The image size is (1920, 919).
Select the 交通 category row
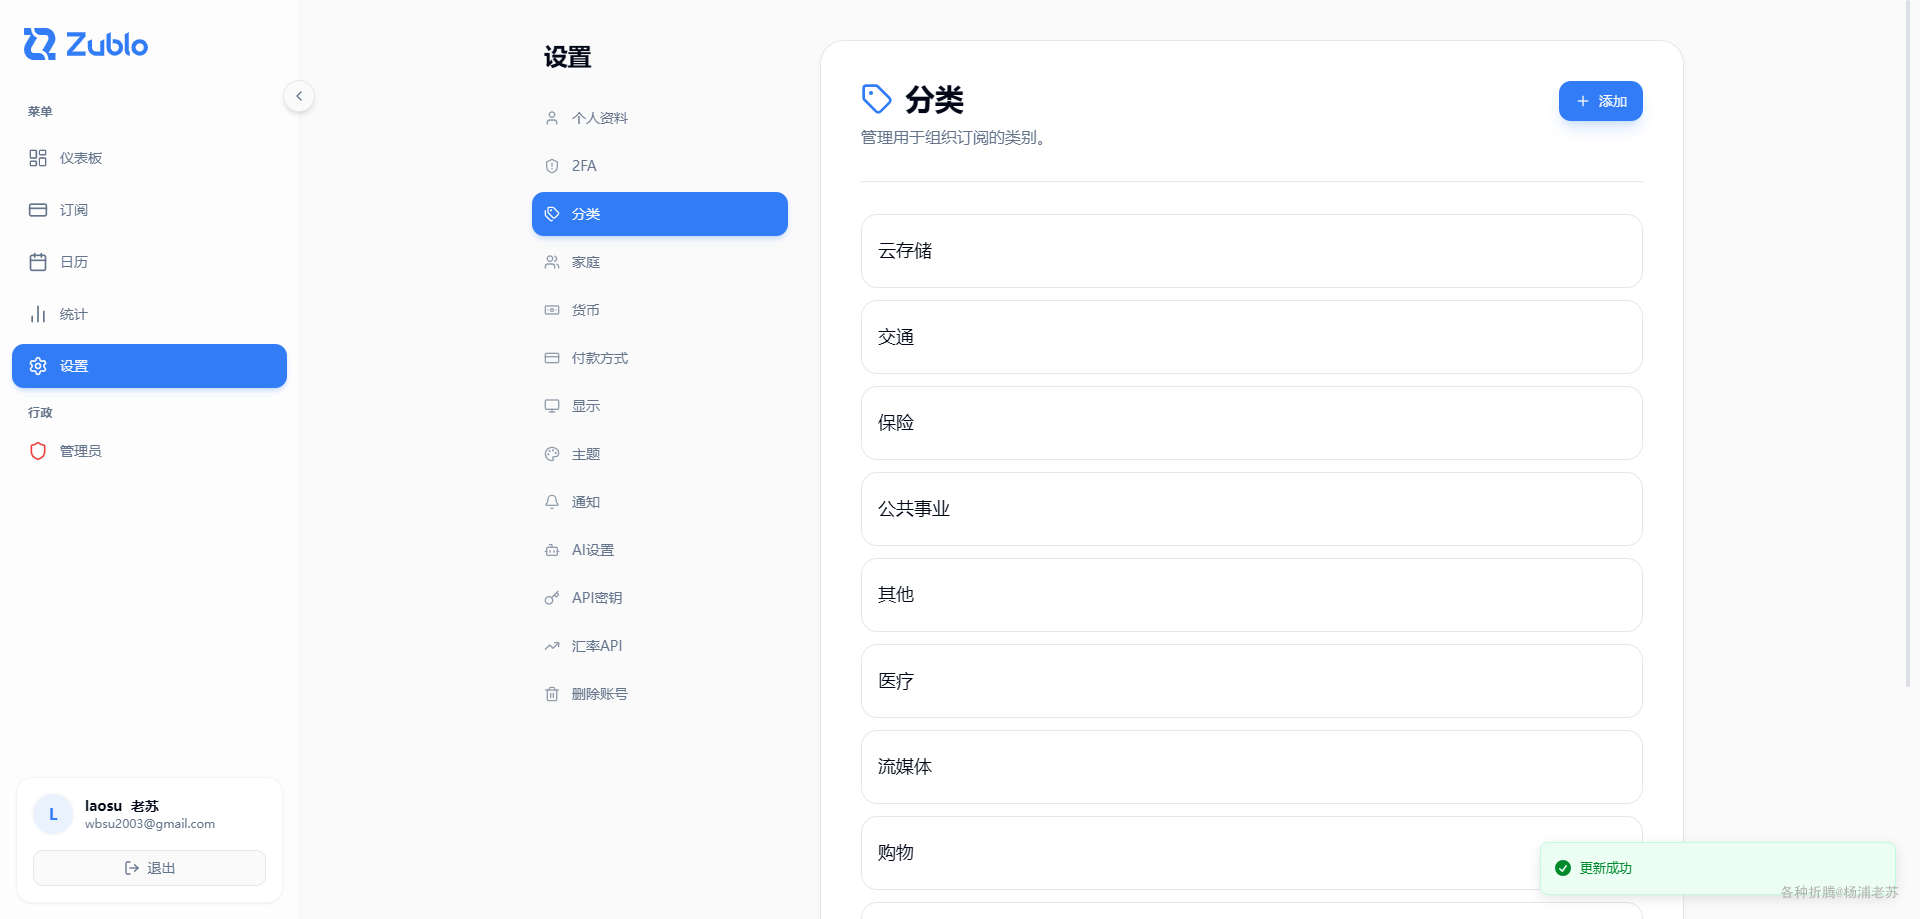(x=1251, y=337)
